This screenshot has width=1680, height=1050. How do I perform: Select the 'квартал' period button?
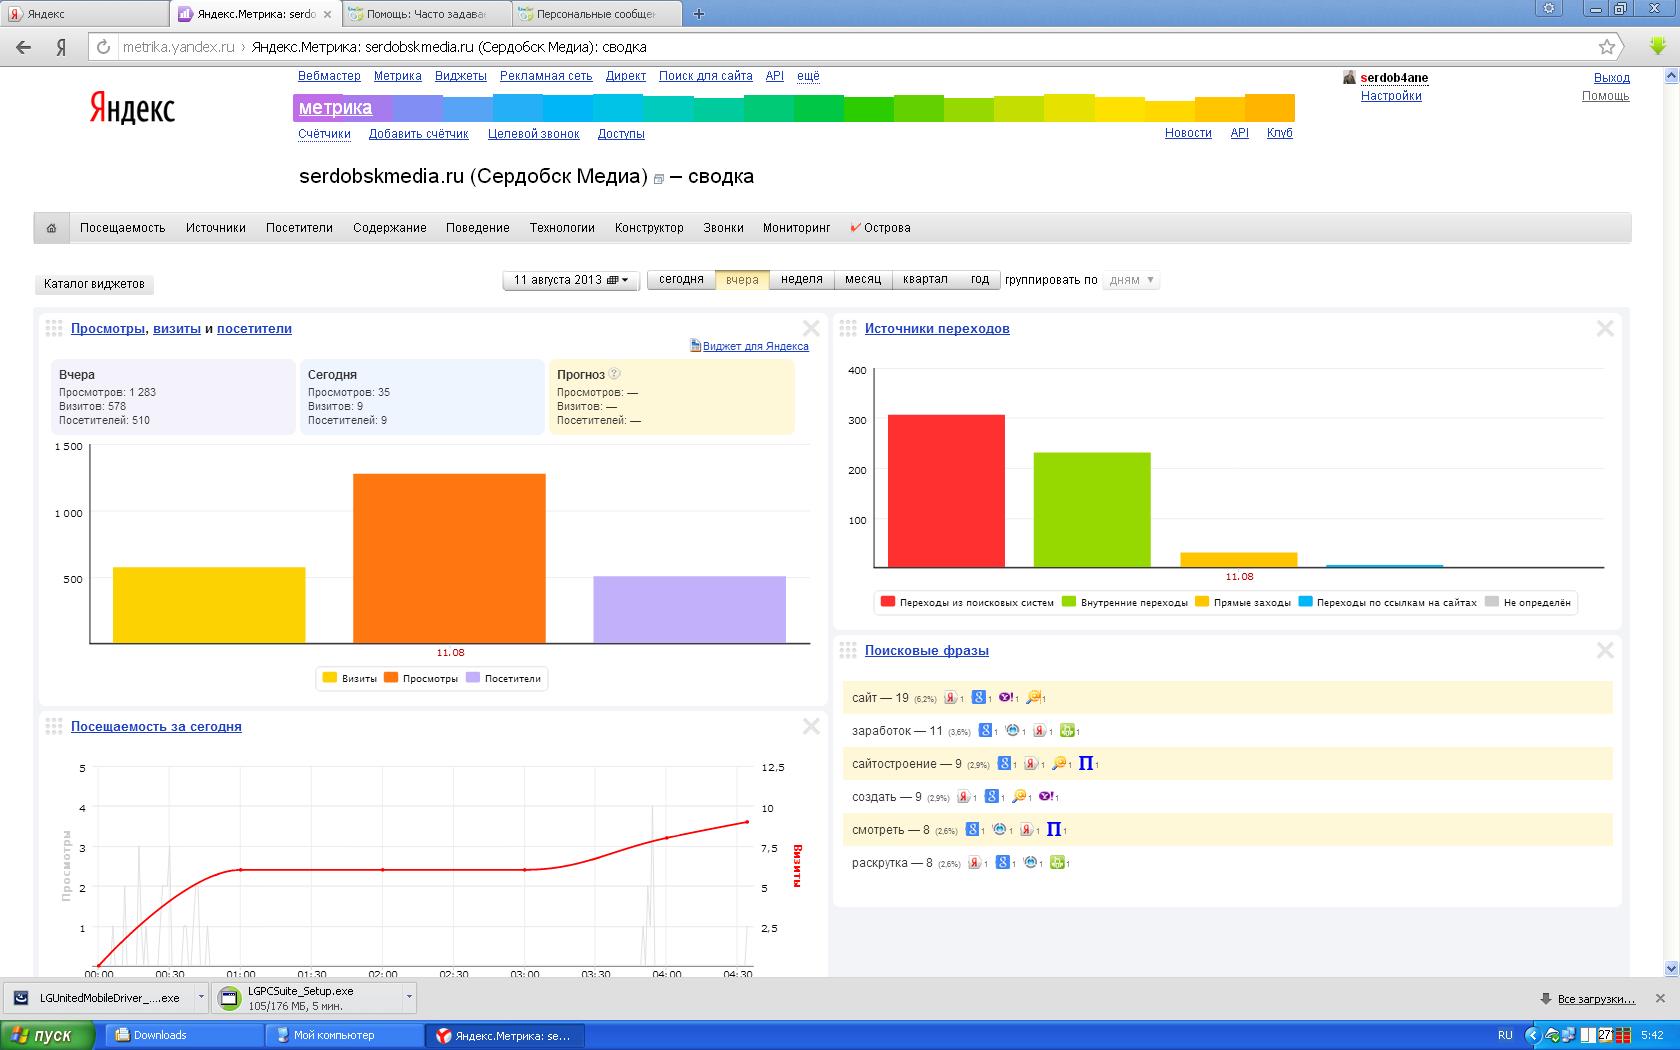pyautogui.click(x=925, y=280)
